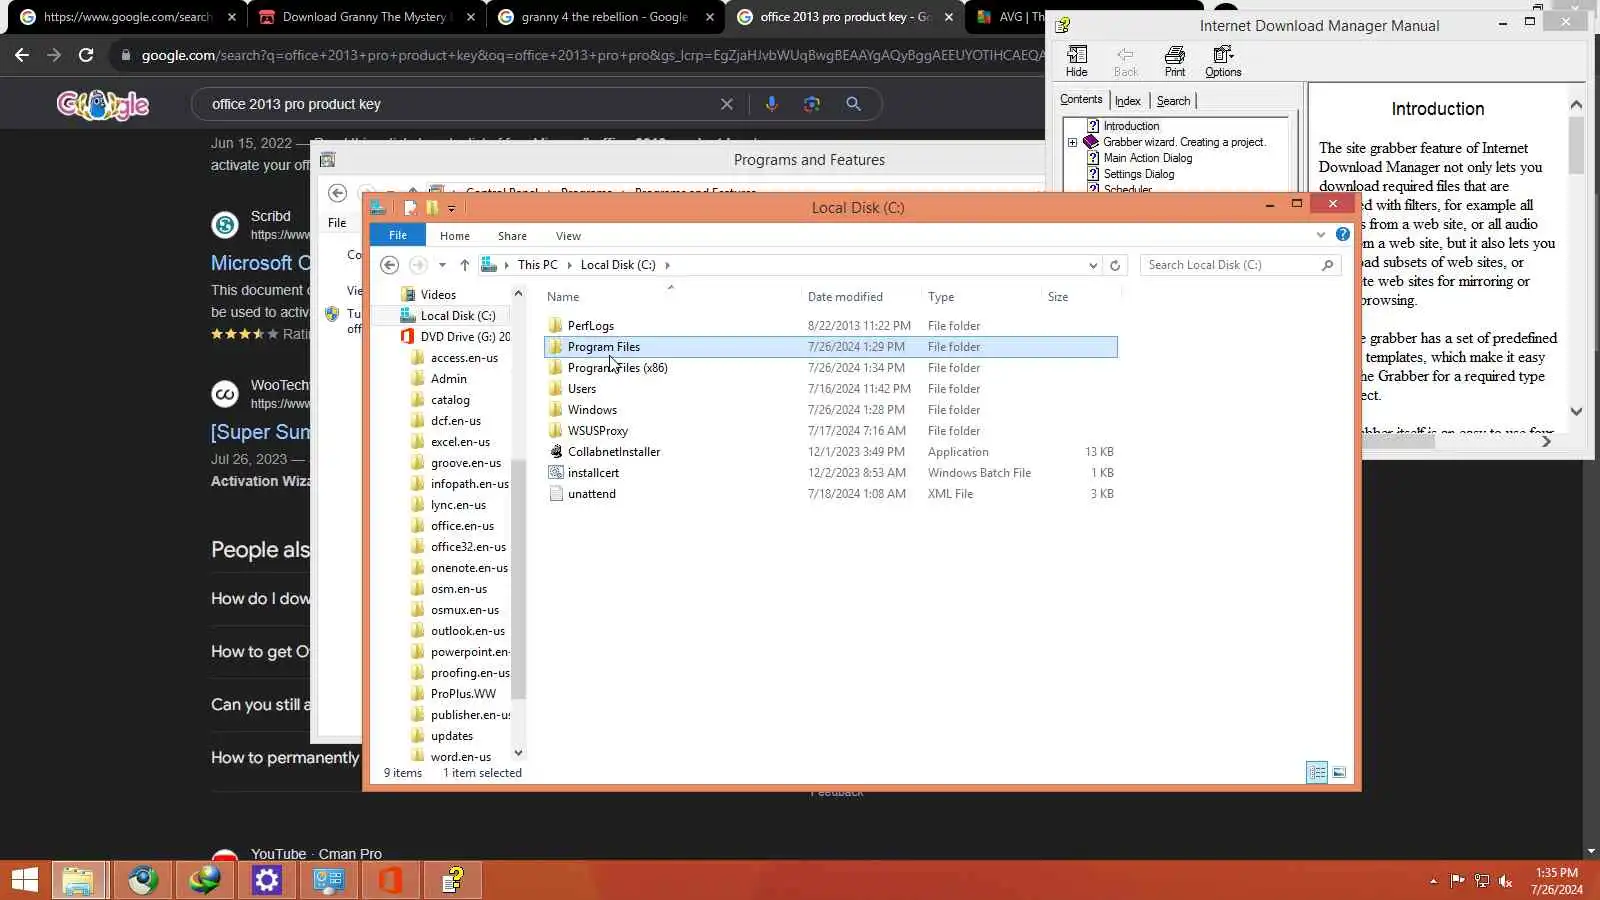Open the Home ribbon tab in Explorer

[x=455, y=236]
